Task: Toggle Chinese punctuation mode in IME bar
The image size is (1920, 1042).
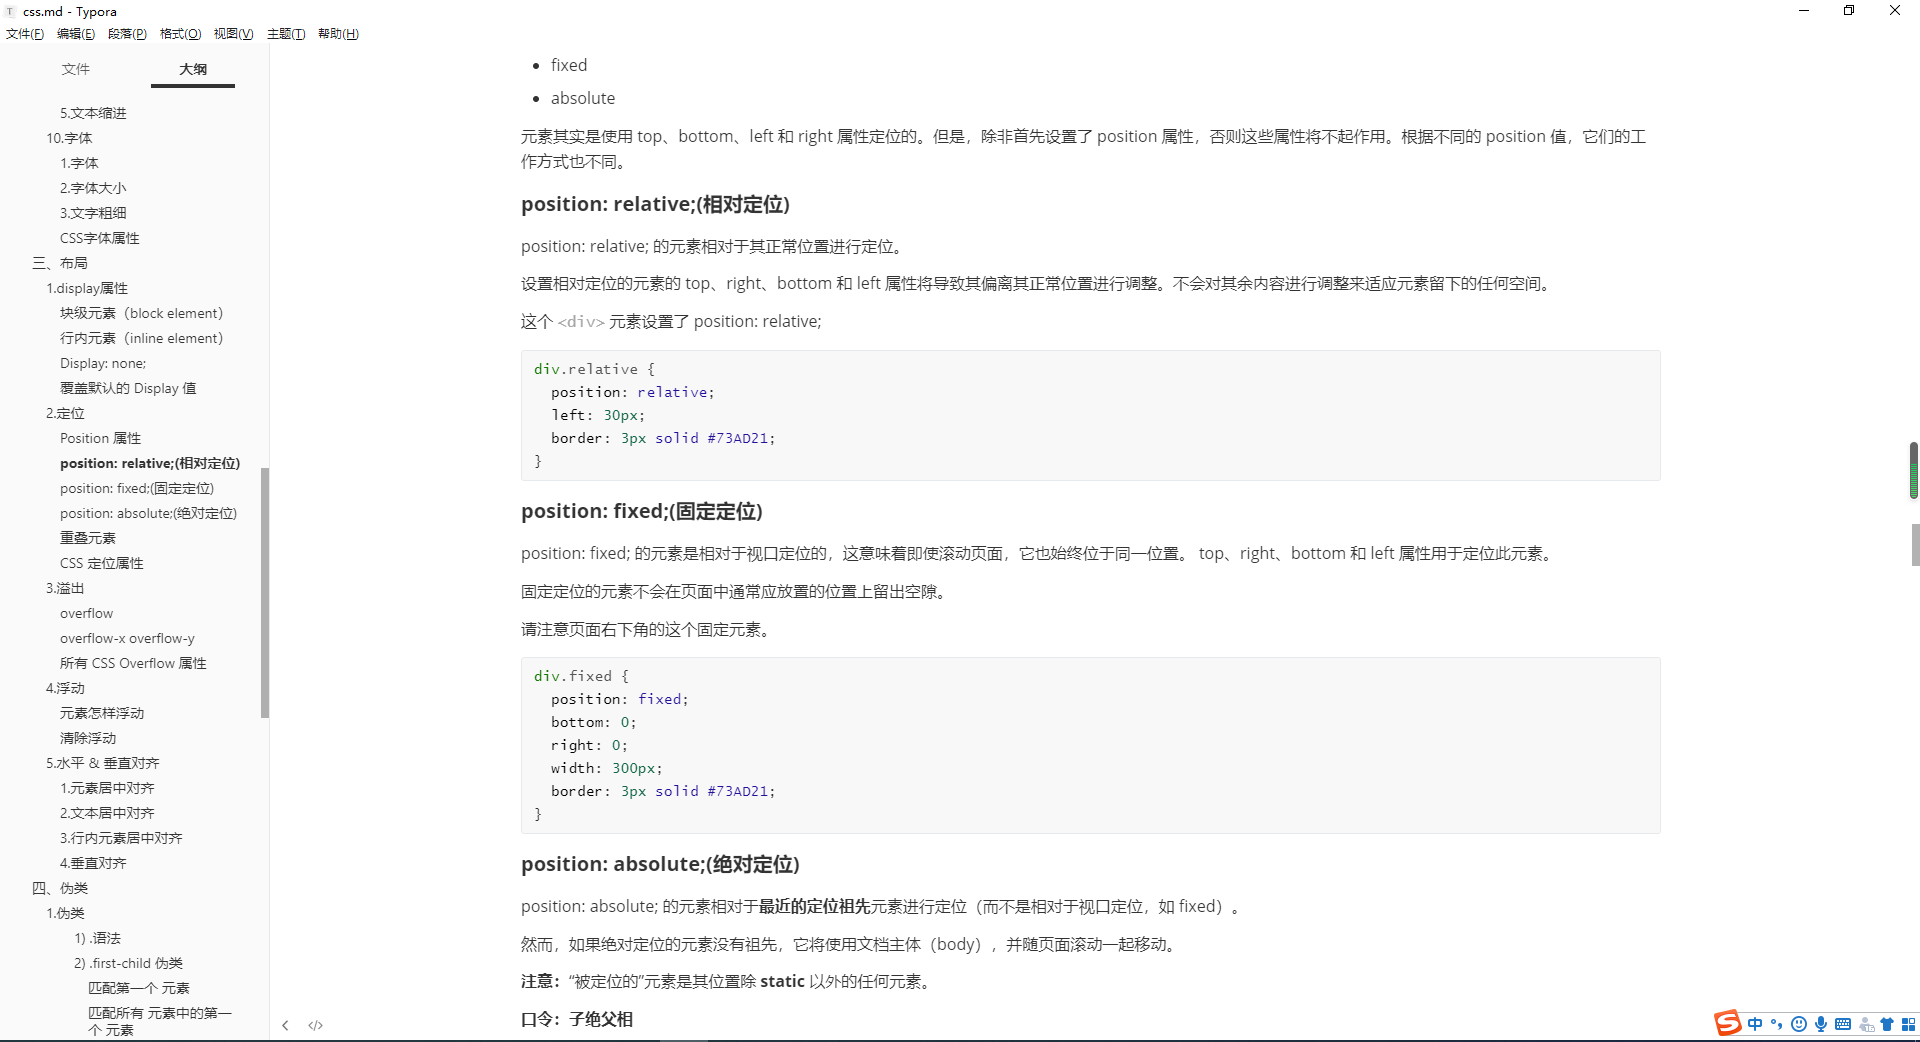Action: pyautogui.click(x=1777, y=1024)
